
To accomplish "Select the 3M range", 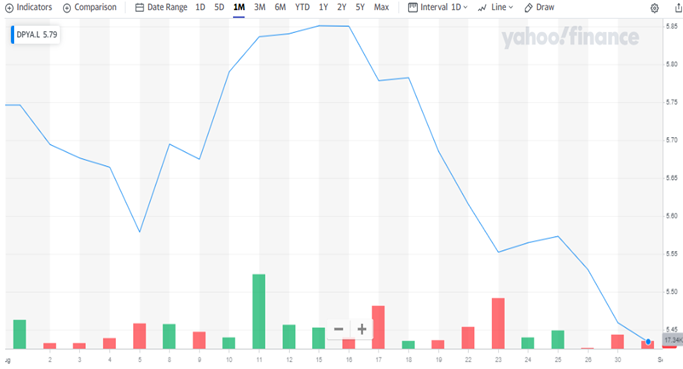I will click(x=260, y=7).
